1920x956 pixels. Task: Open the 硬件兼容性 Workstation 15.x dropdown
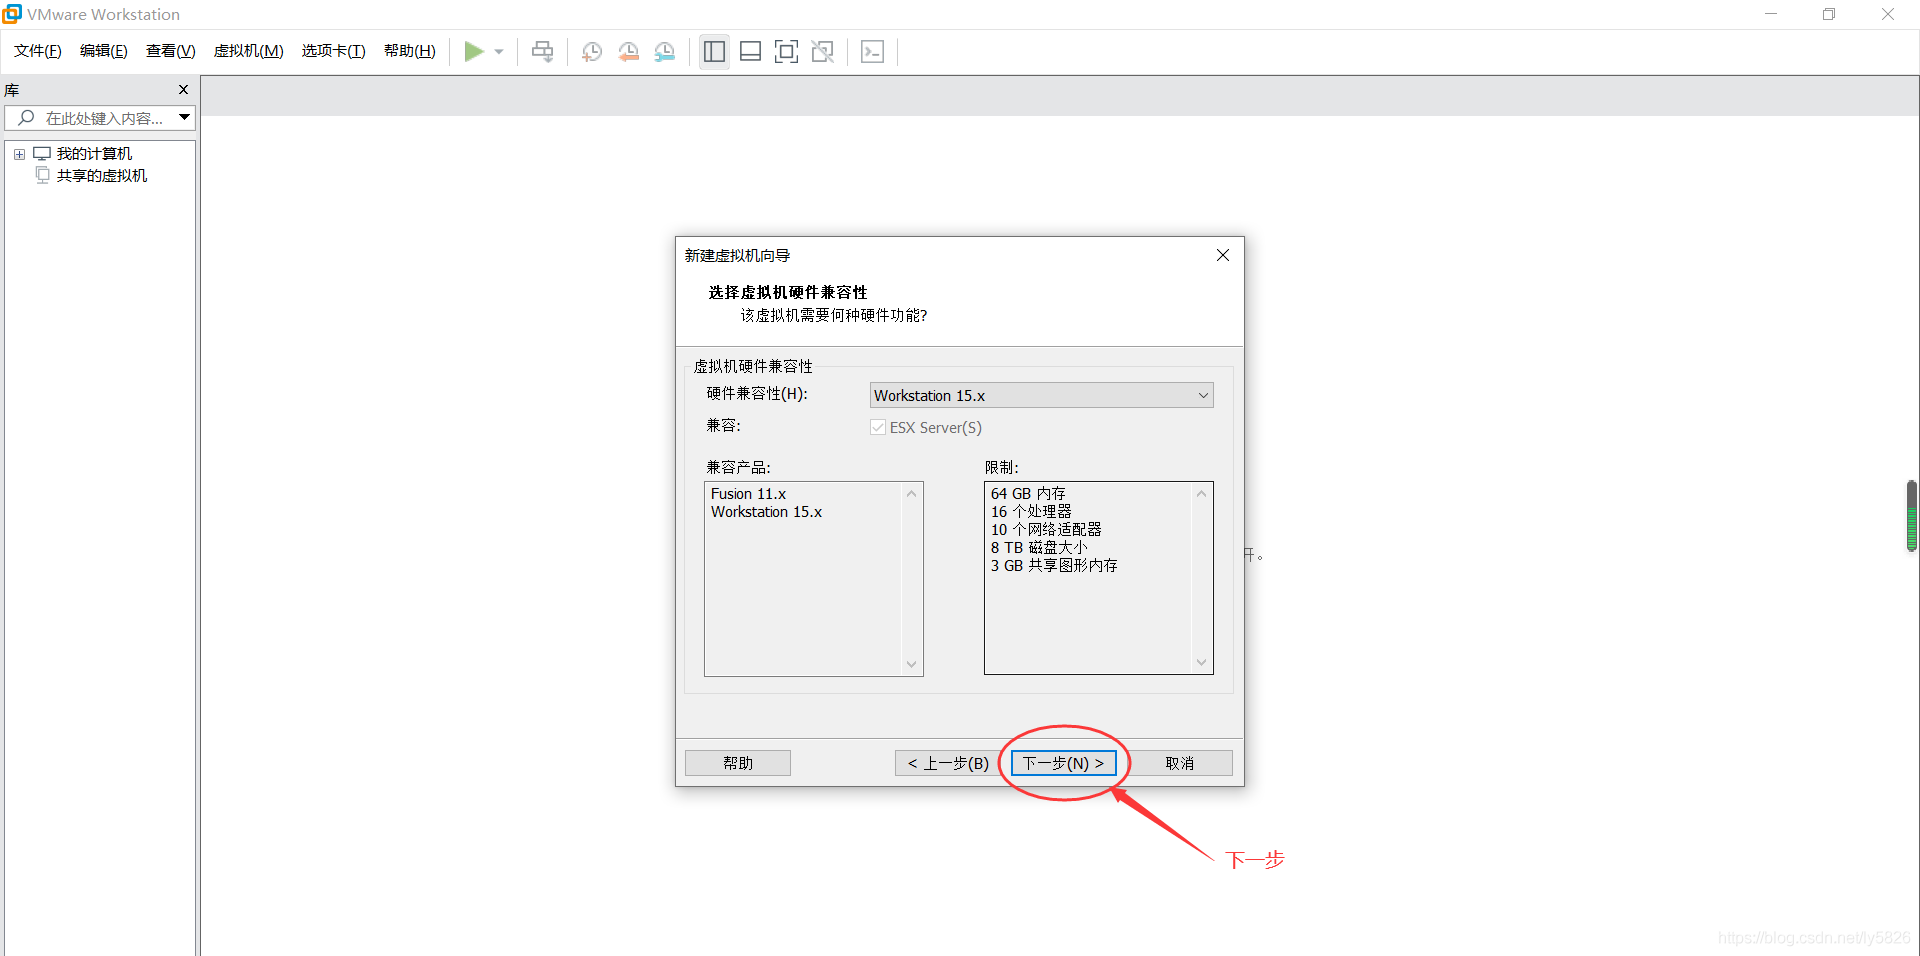point(1041,395)
